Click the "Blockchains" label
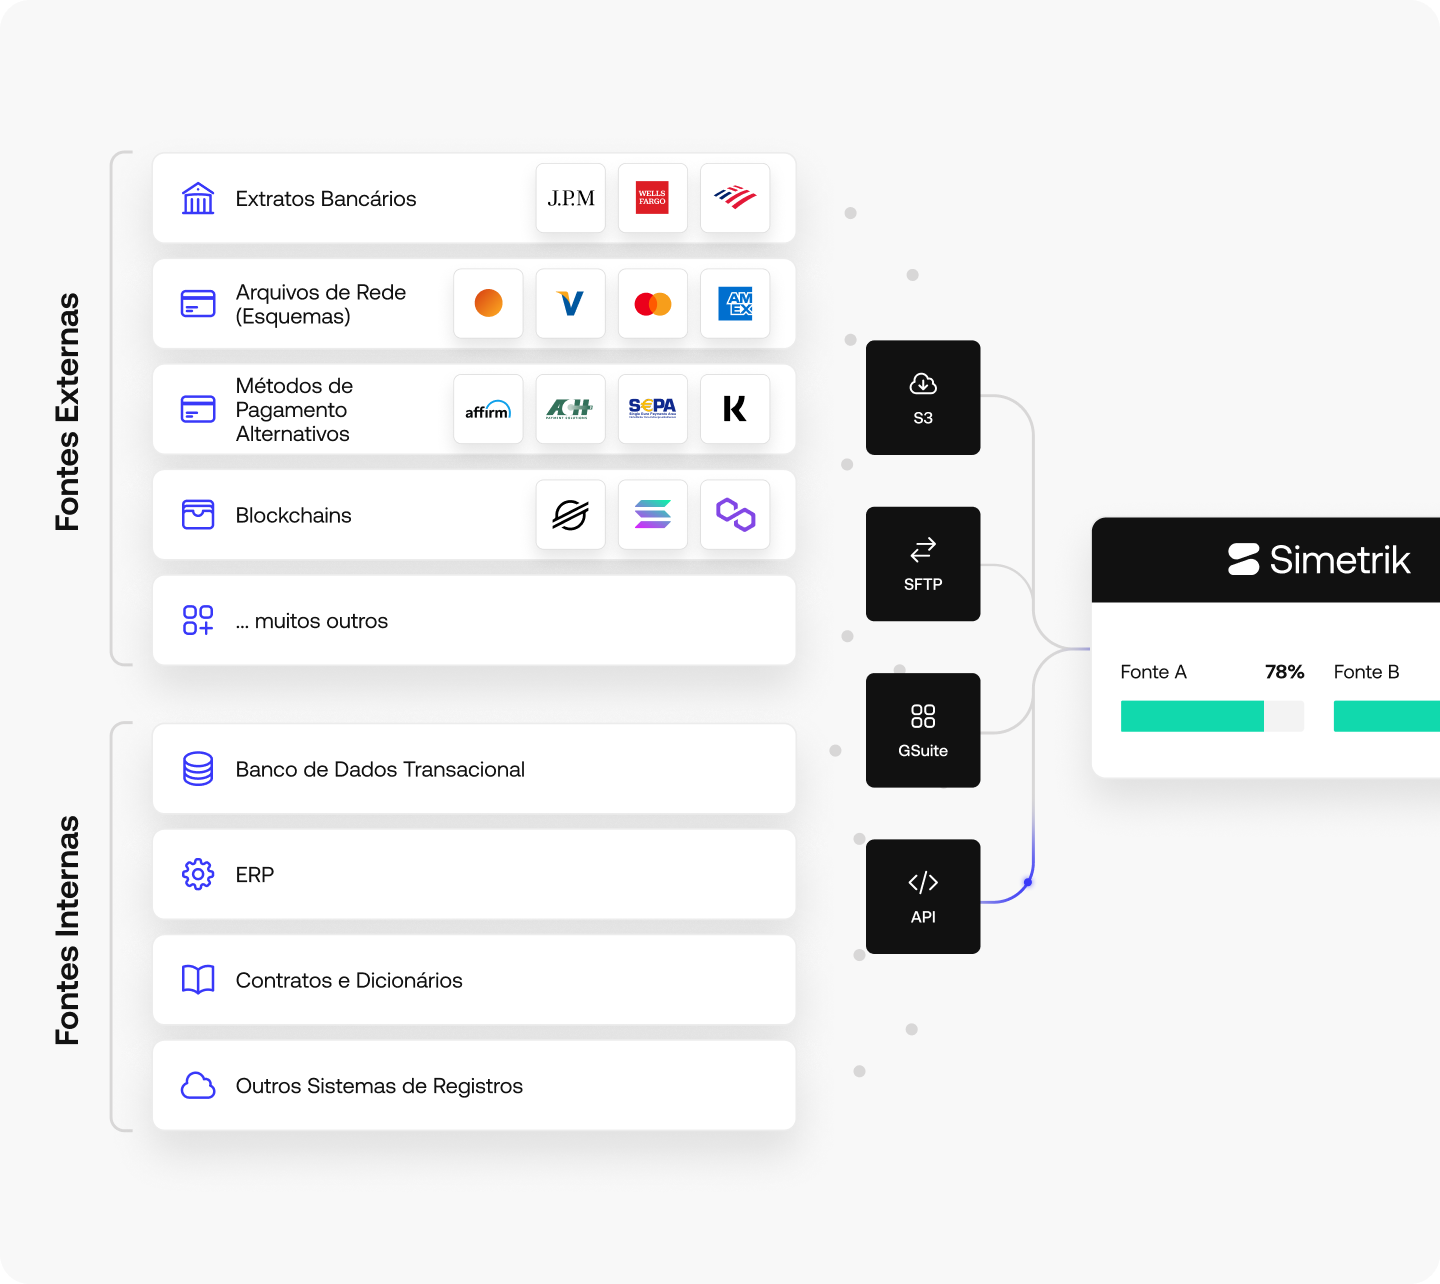 [x=294, y=515]
